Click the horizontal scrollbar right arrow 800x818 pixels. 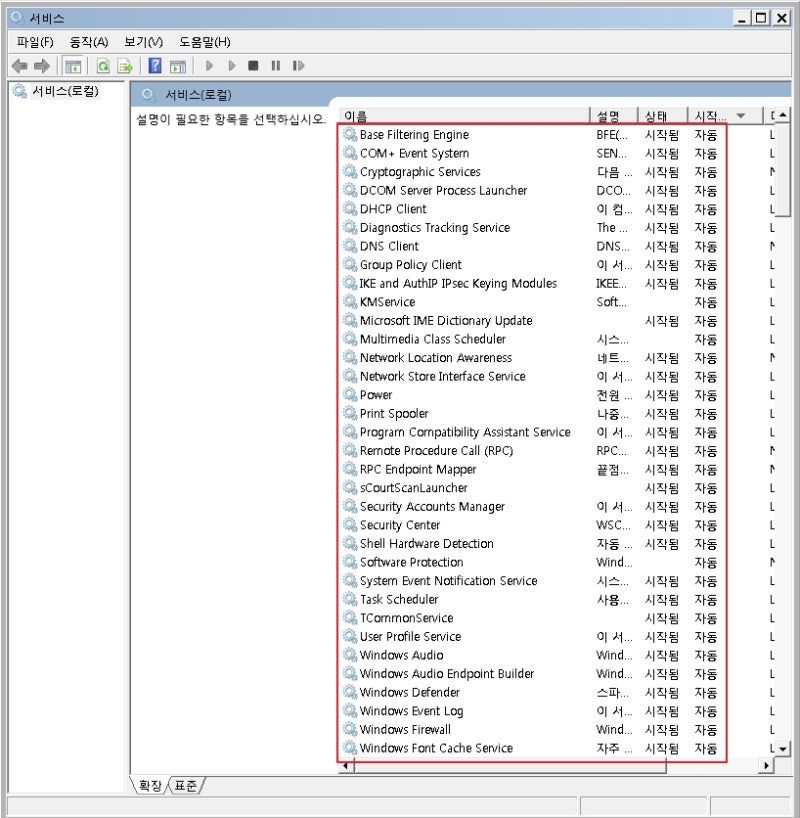766,766
